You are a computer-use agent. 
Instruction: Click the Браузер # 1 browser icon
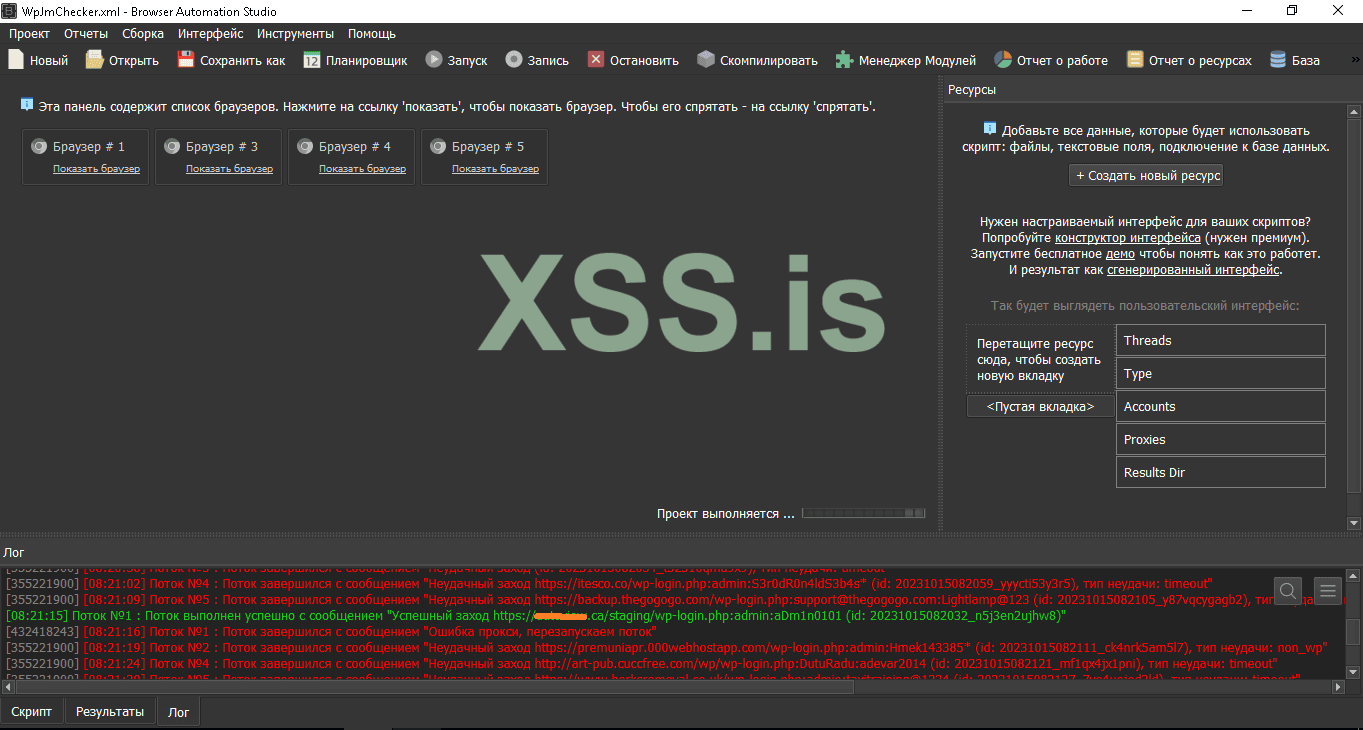tap(39, 146)
